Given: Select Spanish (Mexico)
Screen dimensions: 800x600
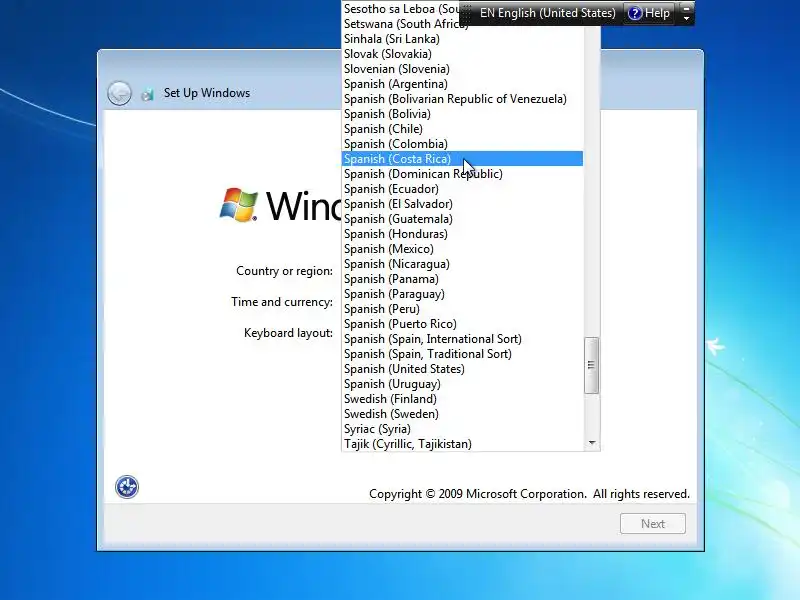Looking at the screenshot, I should pyautogui.click(x=462, y=249).
